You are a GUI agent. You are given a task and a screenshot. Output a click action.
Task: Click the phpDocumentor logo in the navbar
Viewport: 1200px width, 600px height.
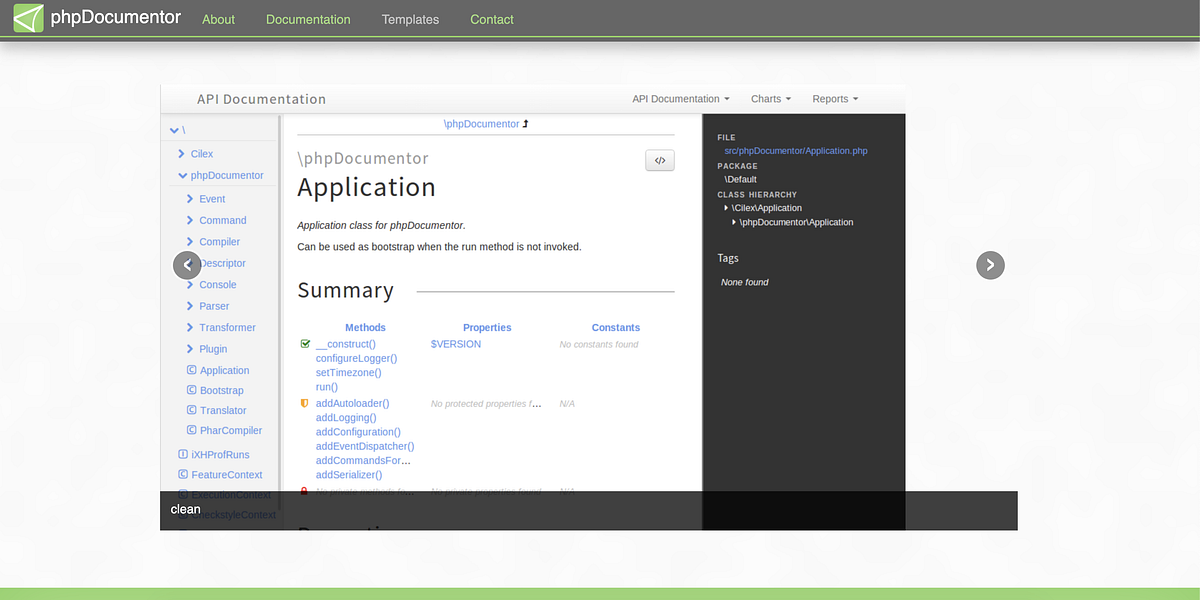coord(96,17)
